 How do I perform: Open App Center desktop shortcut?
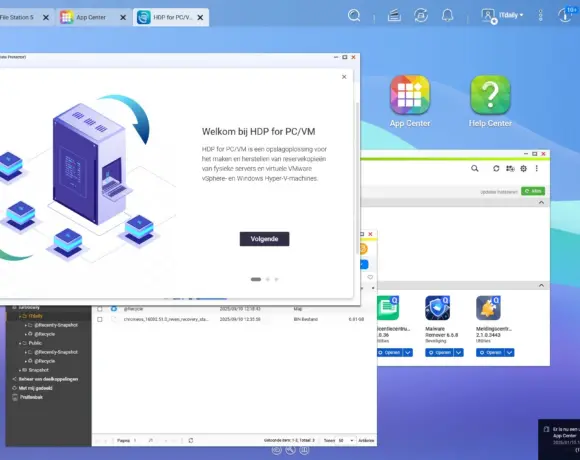[410, 101]
